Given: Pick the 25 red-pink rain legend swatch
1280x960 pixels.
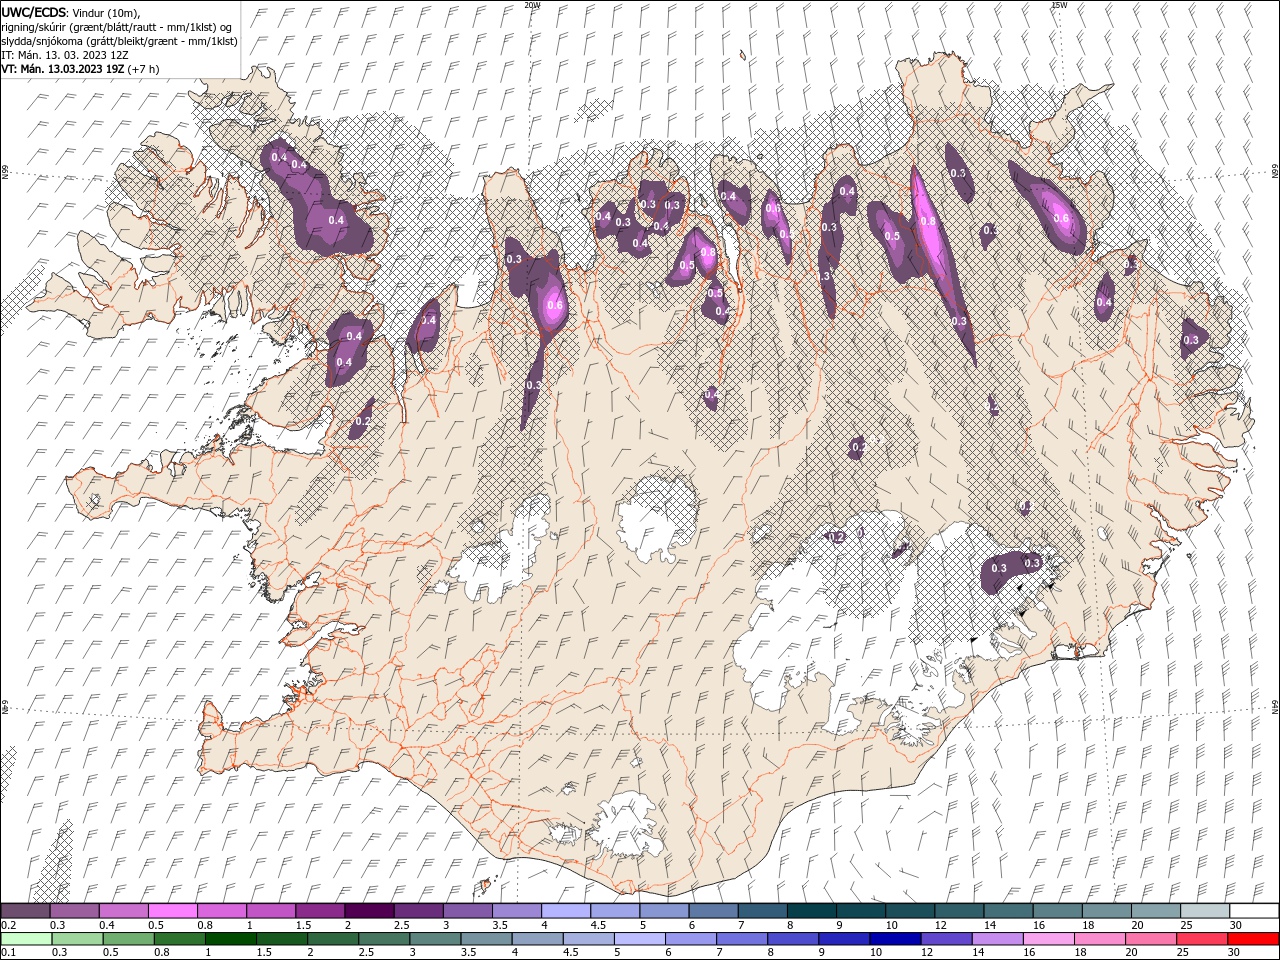Looking at the screenshot, I should tap(1203, 939).
